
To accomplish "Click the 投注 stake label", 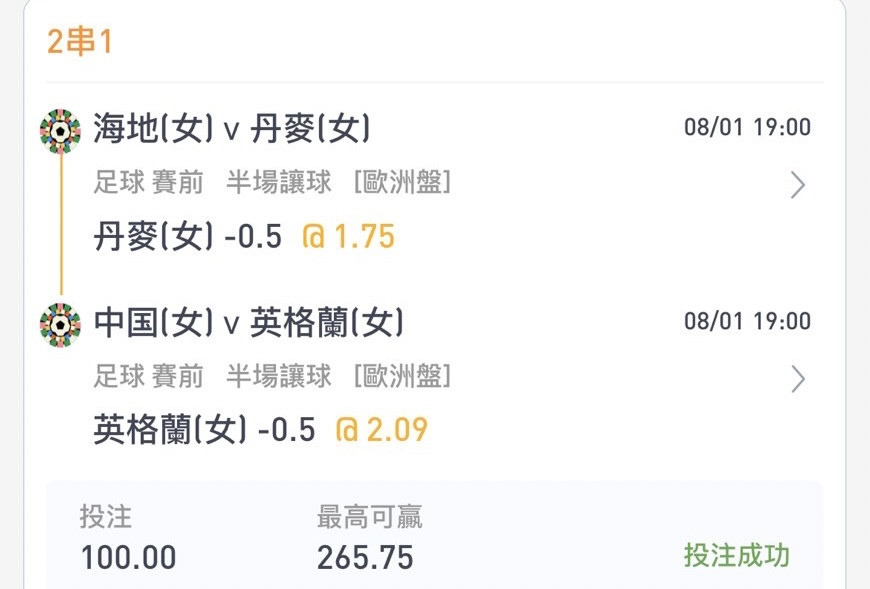I will click(x=106, y=517).
